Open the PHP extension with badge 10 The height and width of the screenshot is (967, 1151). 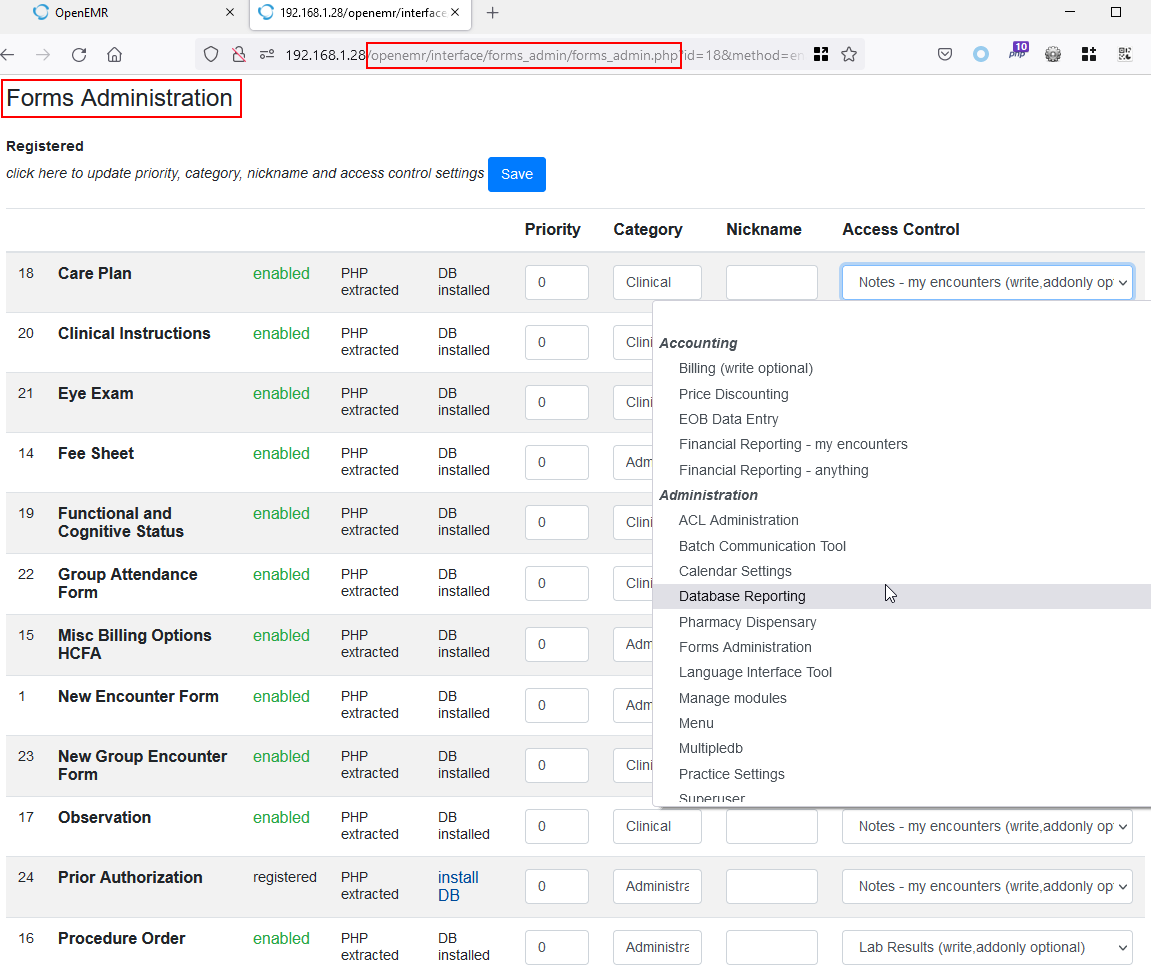[1018, 51]
